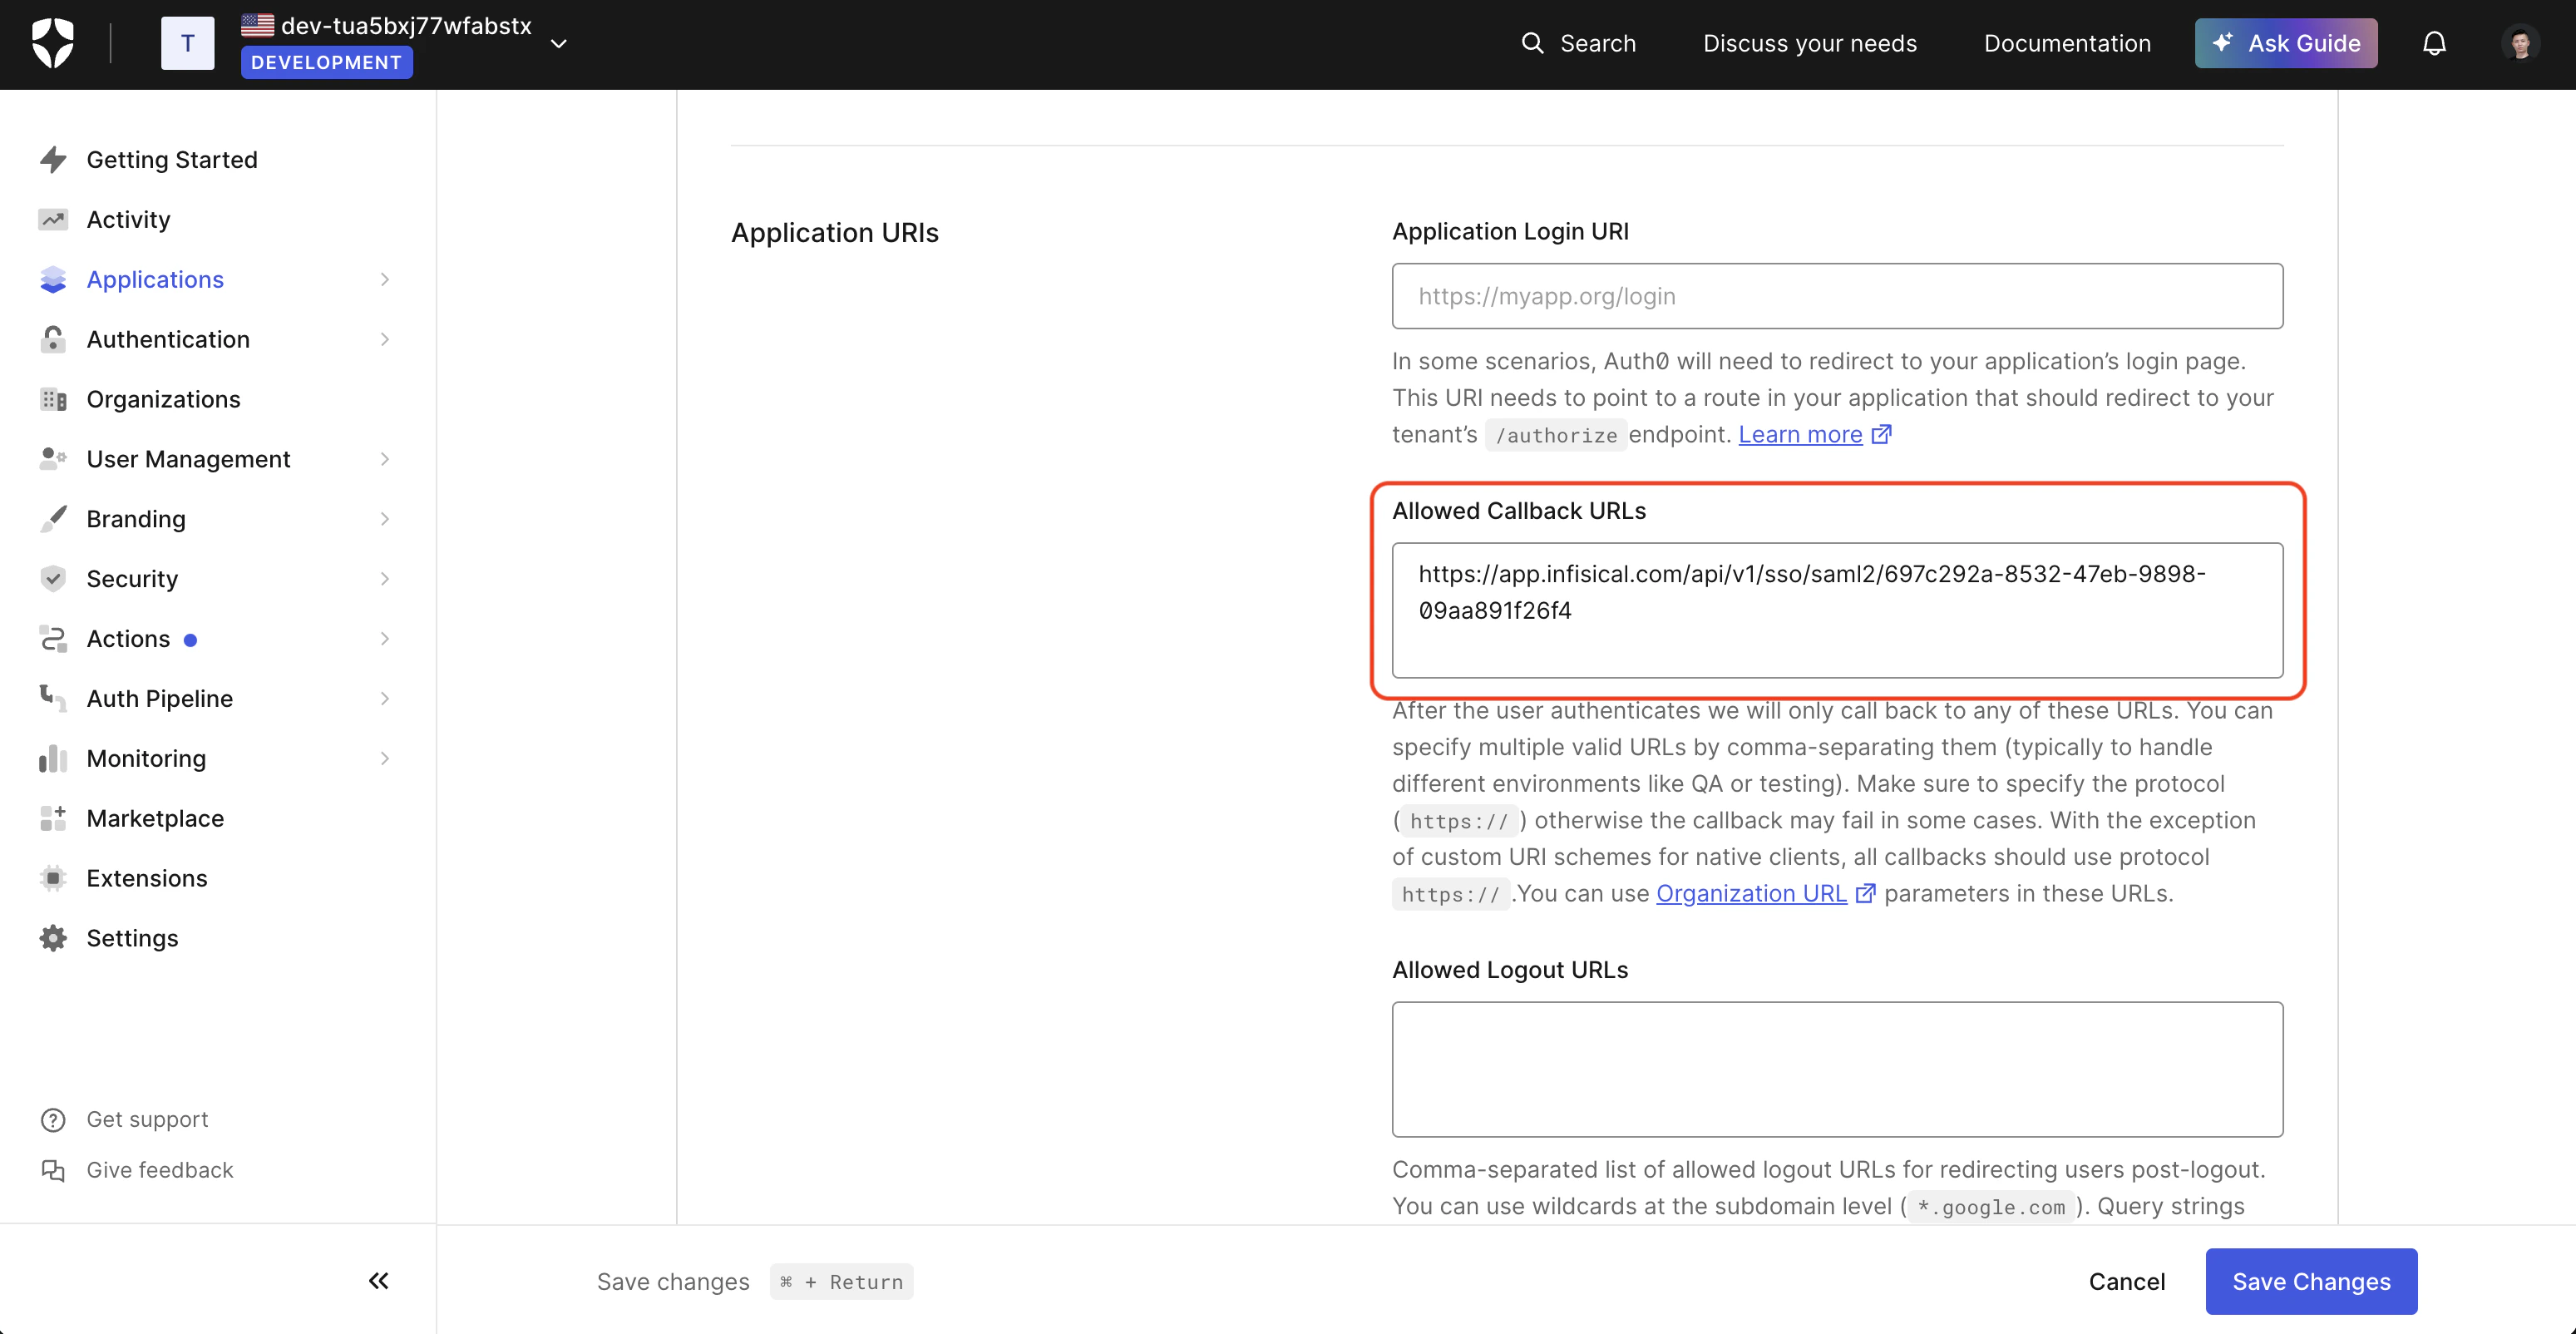Expand the User Management submenu chevron
Screen dimensions: 2576x1334
tap(385, 459)
